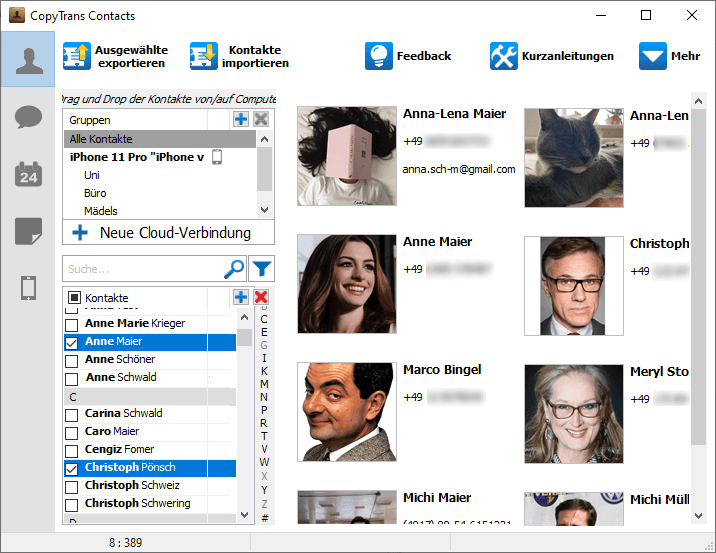Select the Mädels group
This screenshot has height=553, width=716.
pos(101,211)
